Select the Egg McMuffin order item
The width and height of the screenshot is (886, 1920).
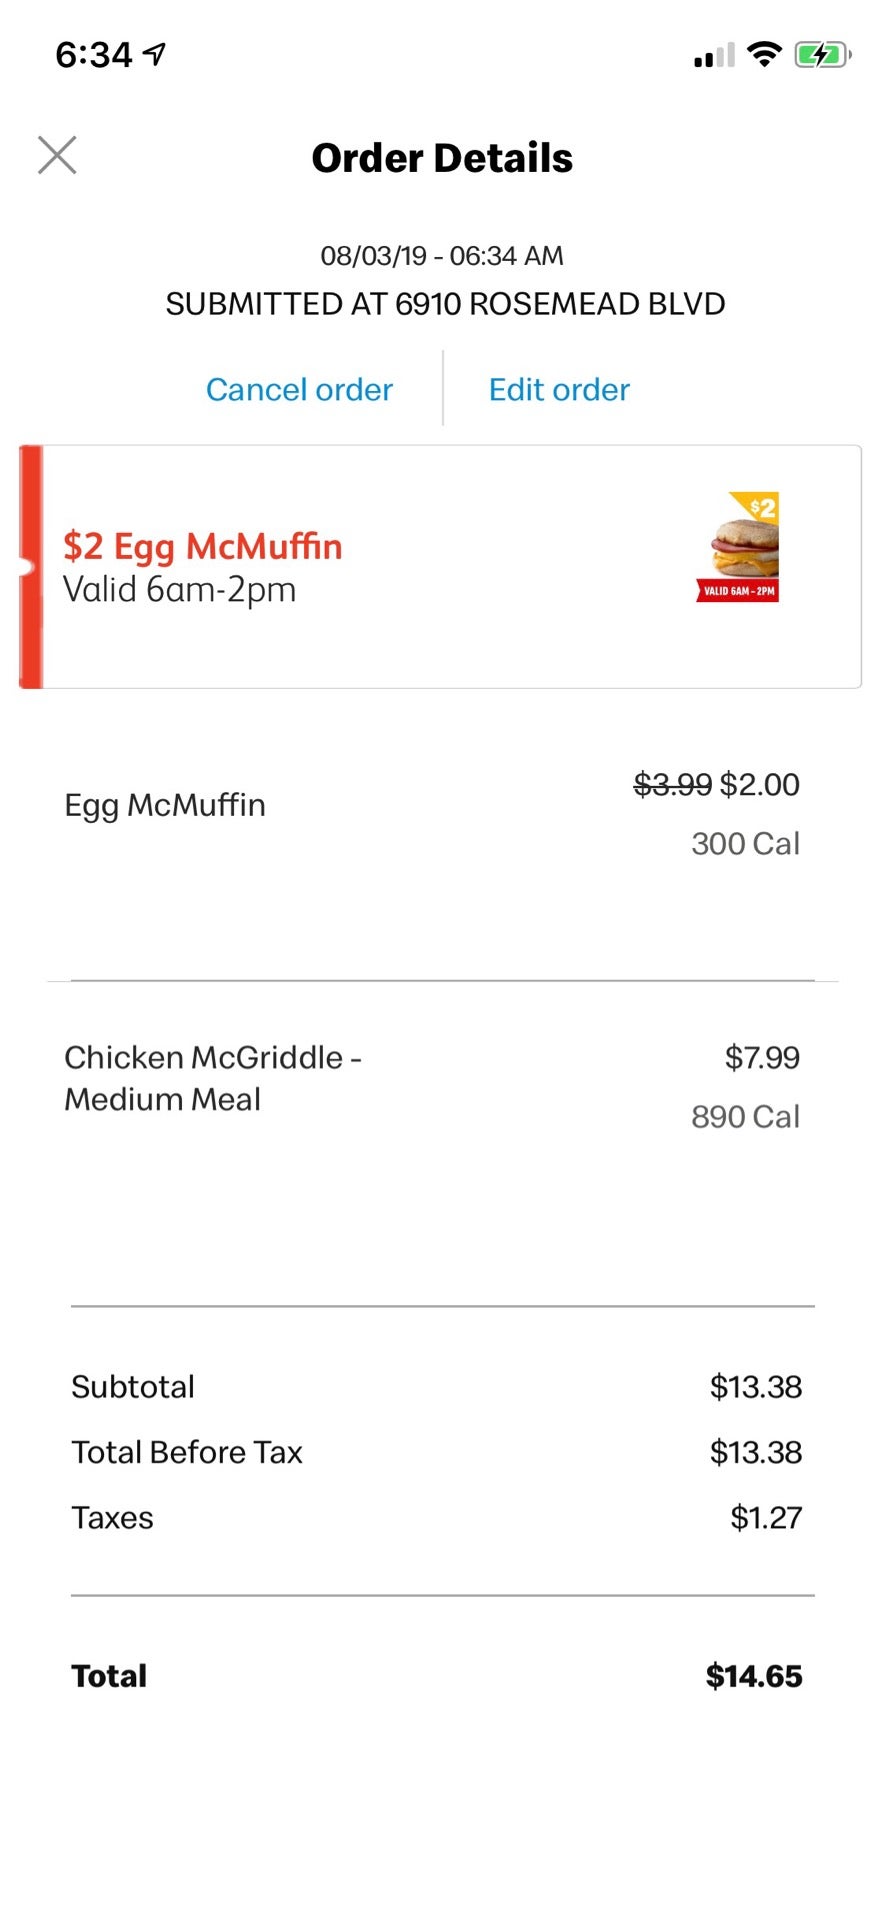tap(165, 805)
